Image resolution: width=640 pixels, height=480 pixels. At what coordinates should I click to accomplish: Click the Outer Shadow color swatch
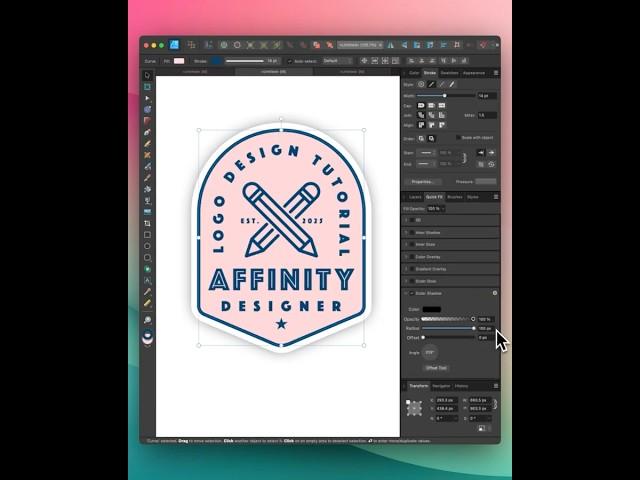coord(432,309)
